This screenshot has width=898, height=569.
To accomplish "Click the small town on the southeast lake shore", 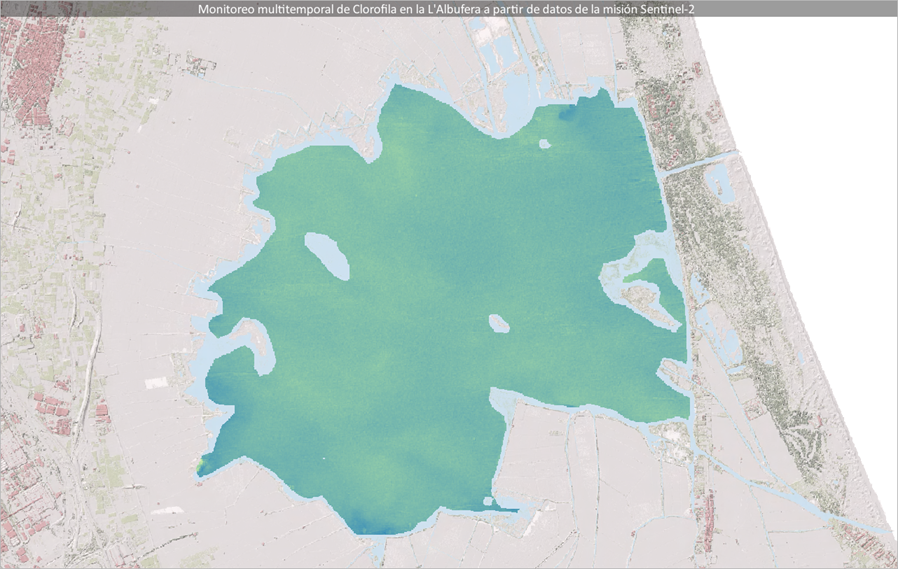I will tap(673, 434).
